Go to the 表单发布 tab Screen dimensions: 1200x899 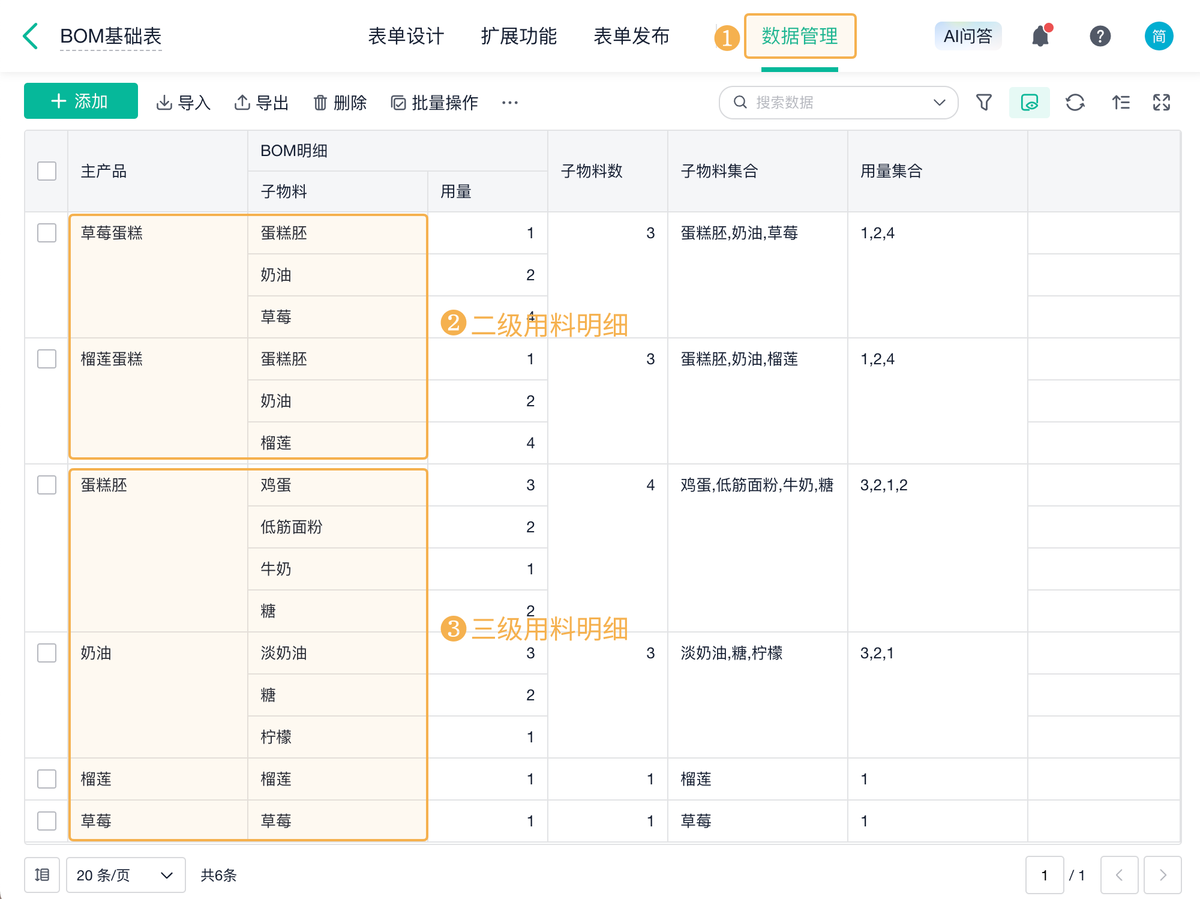click(631, 37)
